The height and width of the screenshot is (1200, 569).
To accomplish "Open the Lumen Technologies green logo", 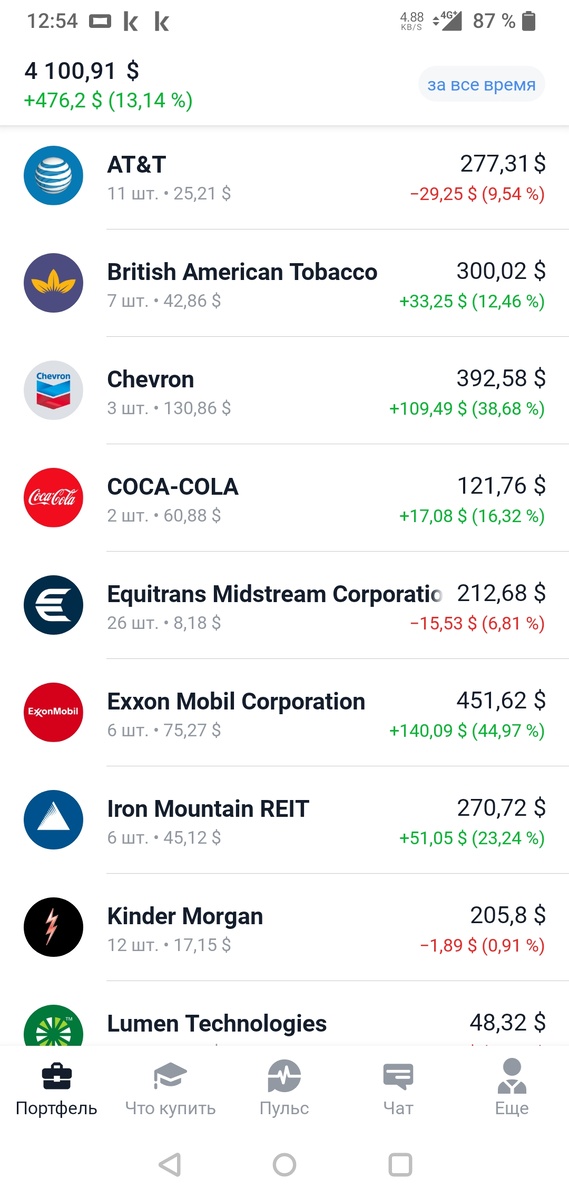I will (x=53, y=1025).
